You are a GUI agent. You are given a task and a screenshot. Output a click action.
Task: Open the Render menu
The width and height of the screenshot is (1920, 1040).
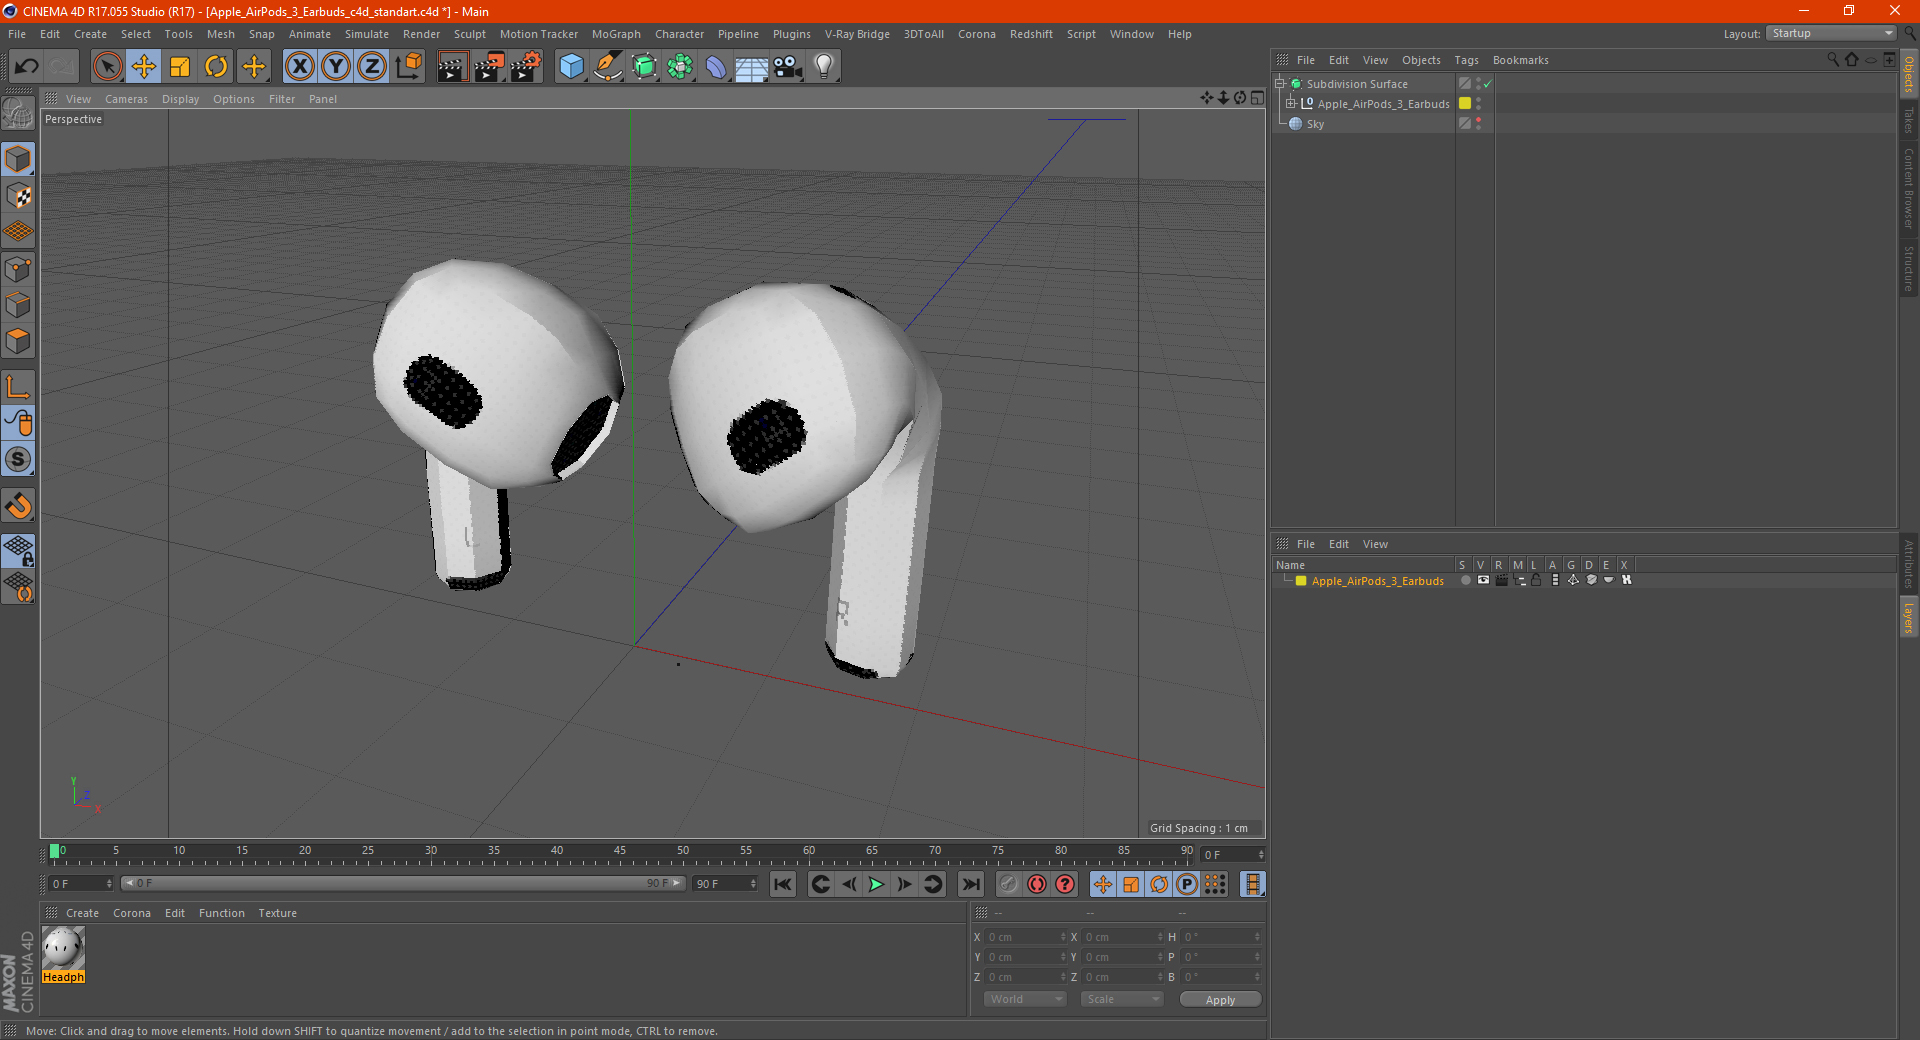421,34
